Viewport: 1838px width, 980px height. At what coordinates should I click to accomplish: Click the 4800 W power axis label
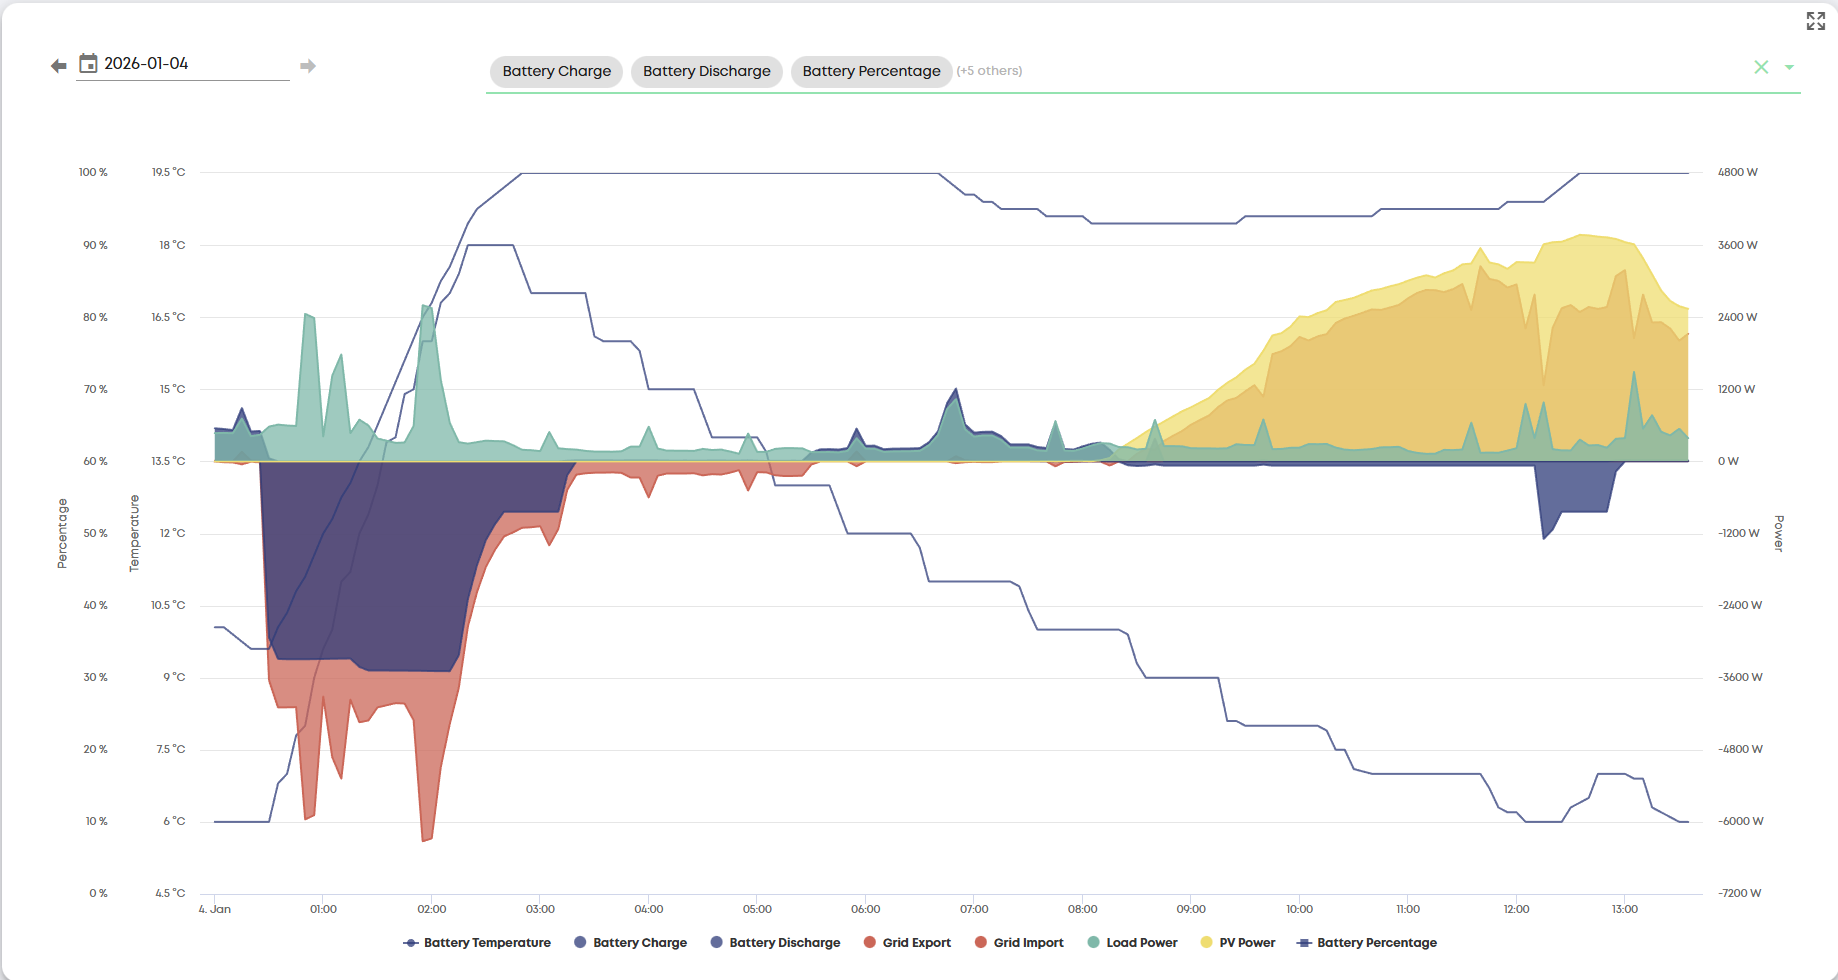point(1738,172)
